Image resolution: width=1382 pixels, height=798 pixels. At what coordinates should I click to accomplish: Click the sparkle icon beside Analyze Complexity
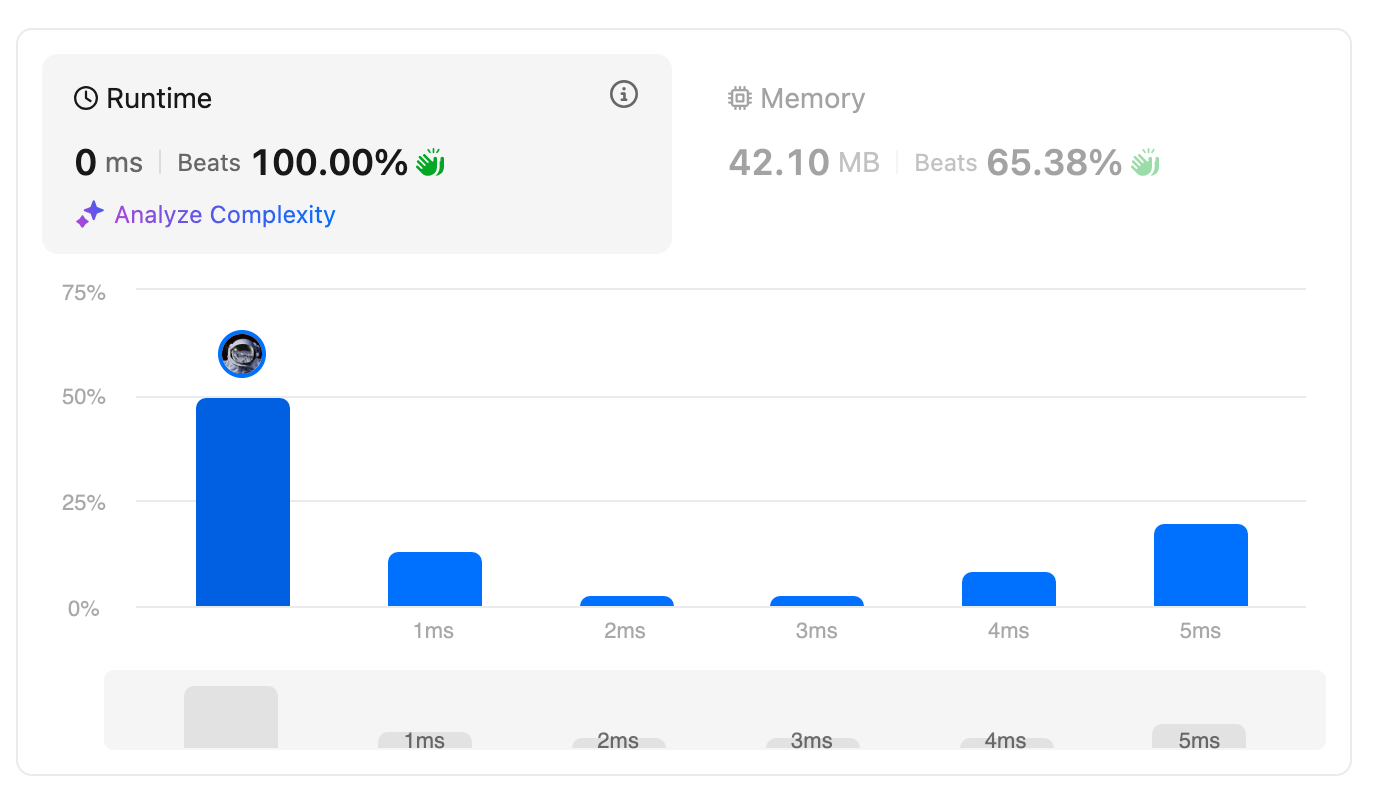tap(90, 214)
